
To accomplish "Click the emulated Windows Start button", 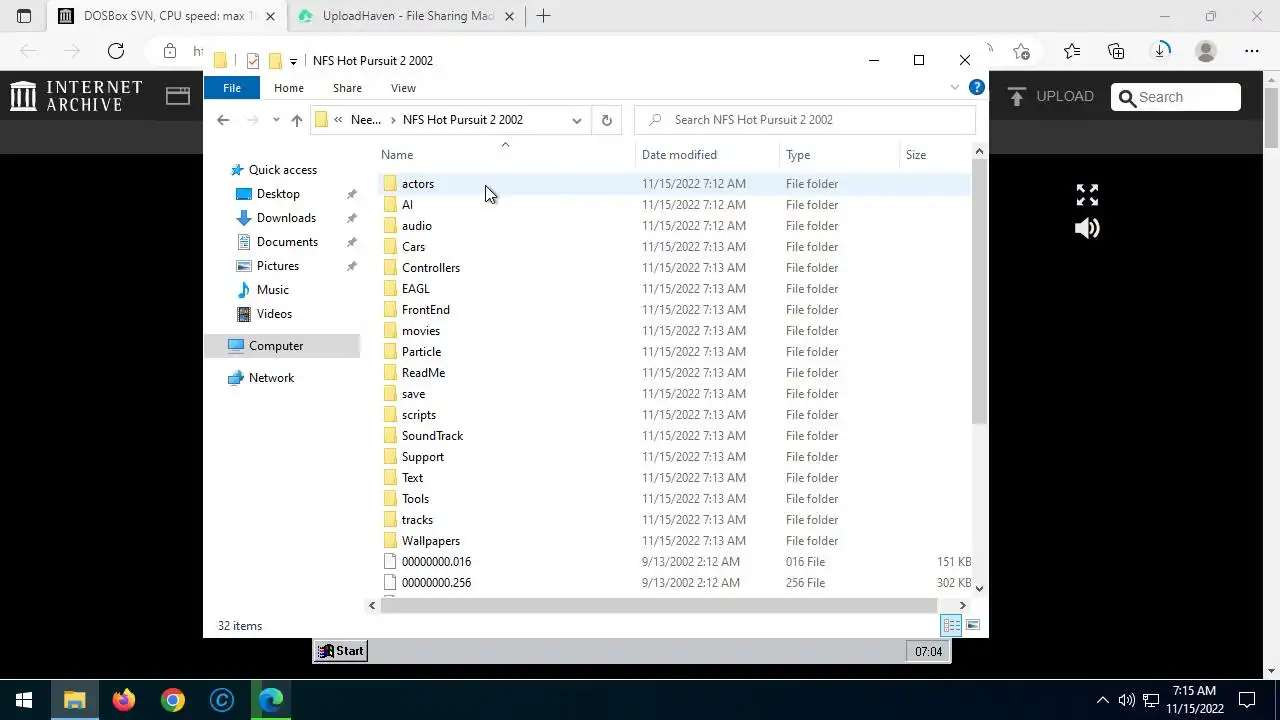I will (341, 651).
